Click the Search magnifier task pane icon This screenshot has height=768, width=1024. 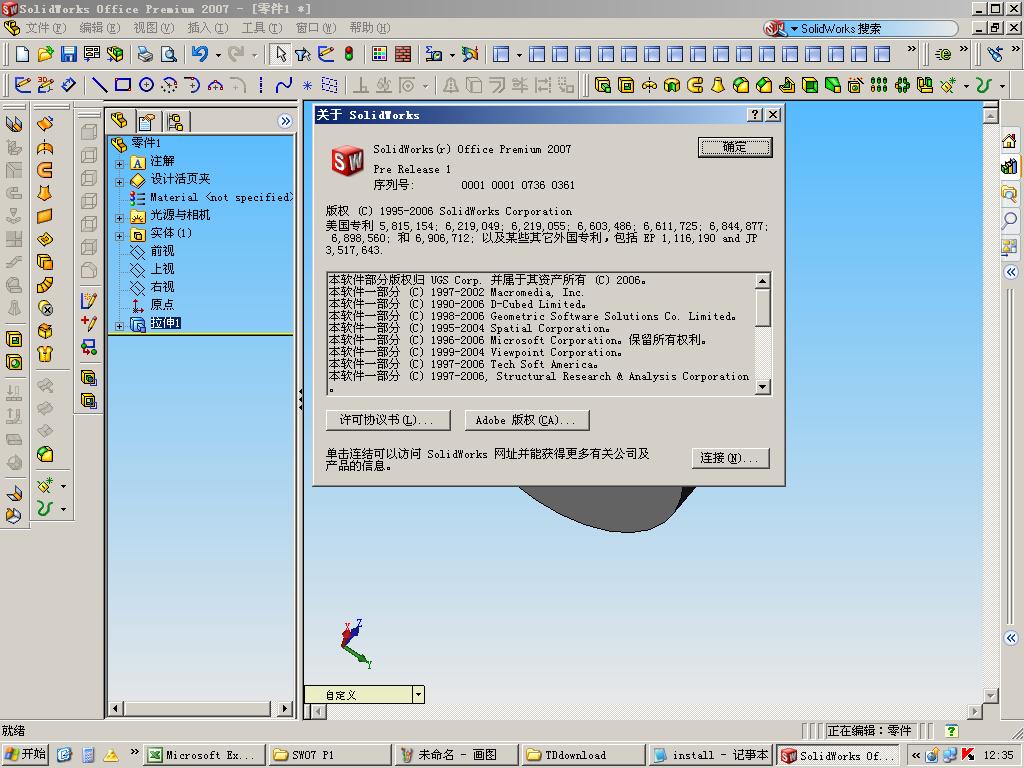tap(1009, 220)
